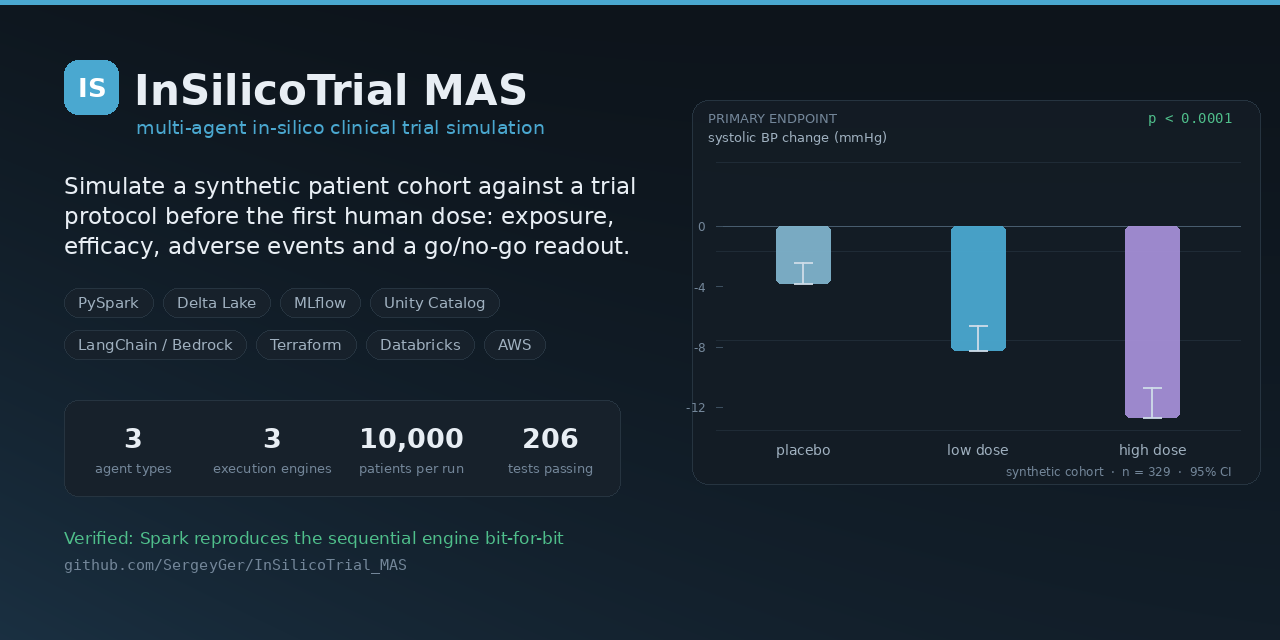Click the 10,000 patients per run stat
Image resolution: width=1280 pixels, height=640 pixels.
[x=411, y=449]
